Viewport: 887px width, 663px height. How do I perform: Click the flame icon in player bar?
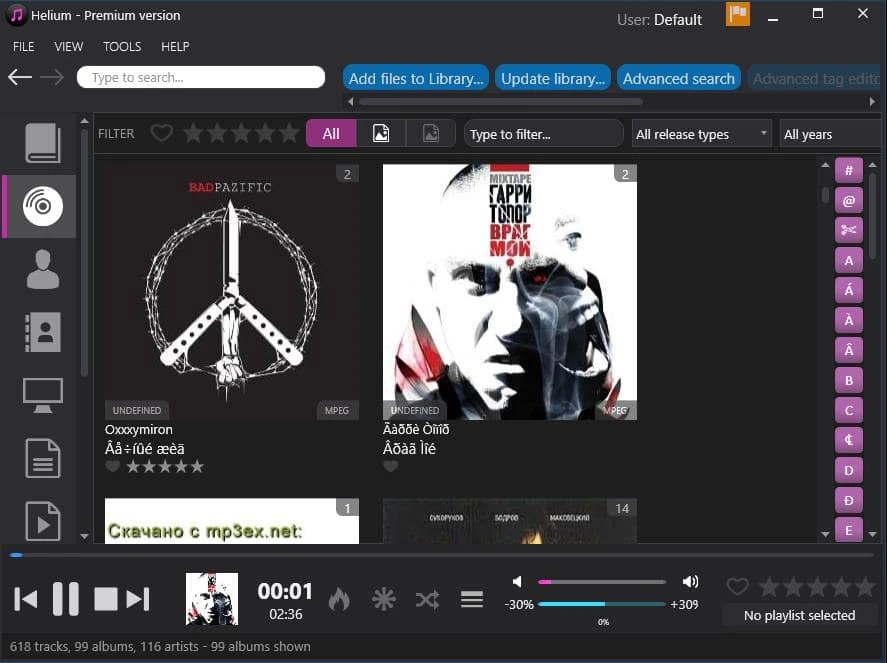tap(339, 599)
